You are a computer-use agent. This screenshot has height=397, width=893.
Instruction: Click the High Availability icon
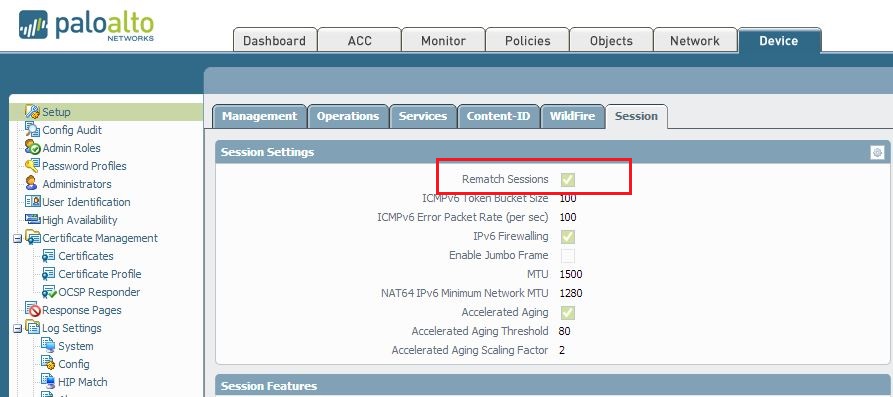pos(32,220)
